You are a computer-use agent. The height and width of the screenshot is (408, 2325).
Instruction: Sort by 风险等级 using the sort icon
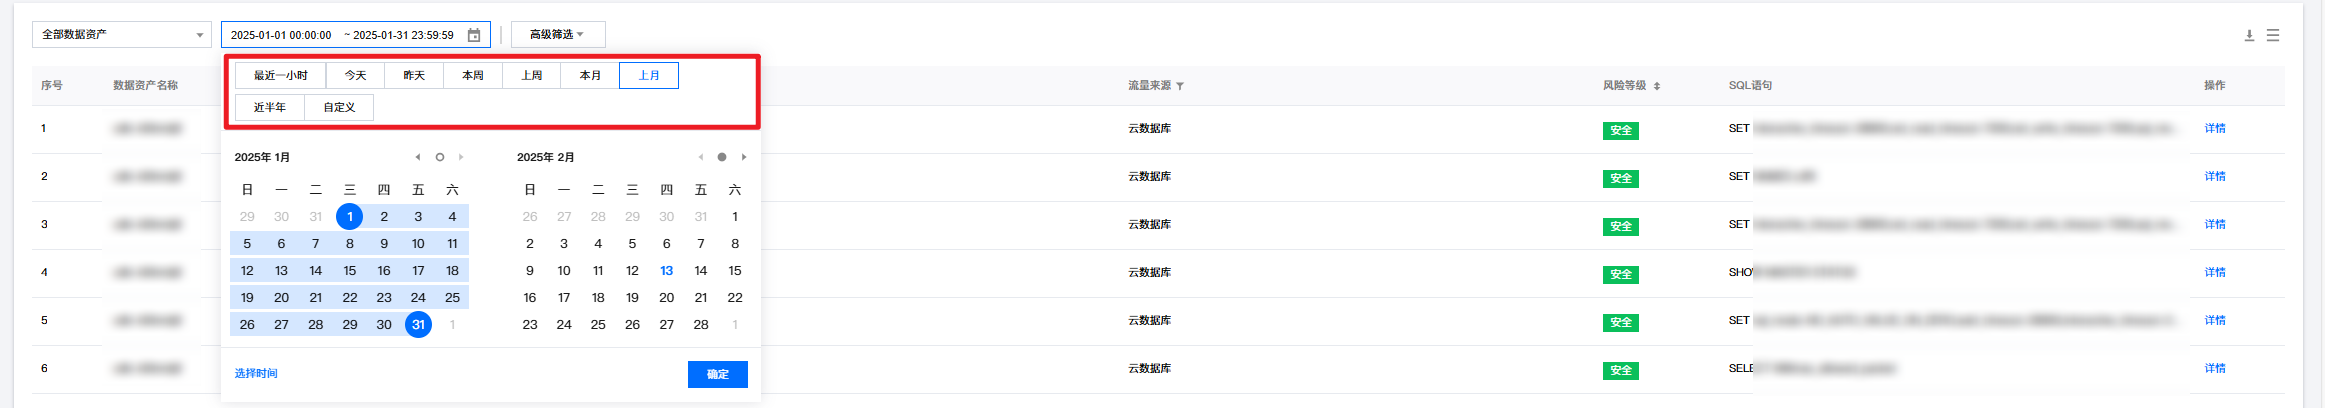[1657, 86]
